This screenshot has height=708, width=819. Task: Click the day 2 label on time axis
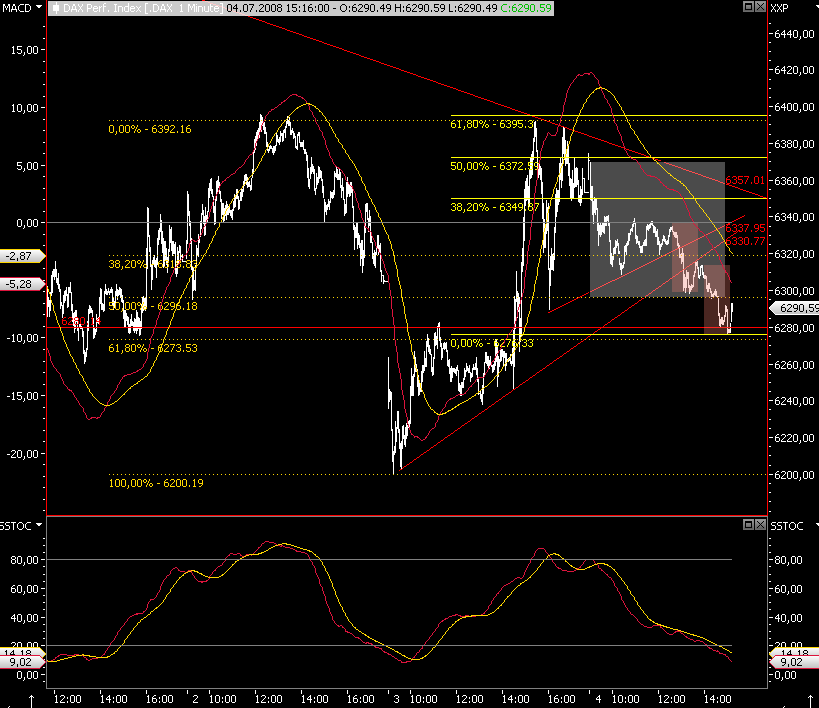(195, 699)
